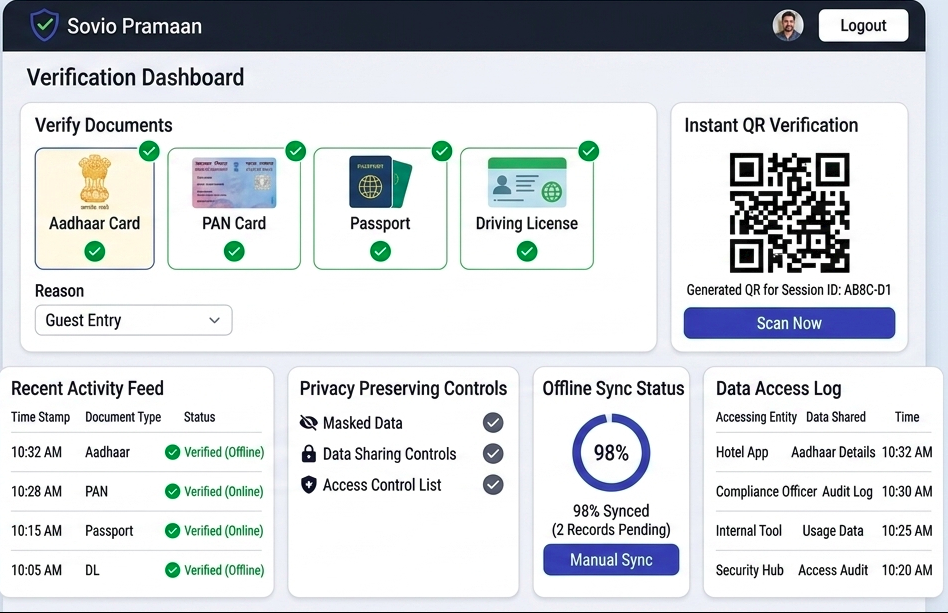Click the Data Sharing Controls lock icon
This screenshot has height=613, width=948.
(308, 453)
